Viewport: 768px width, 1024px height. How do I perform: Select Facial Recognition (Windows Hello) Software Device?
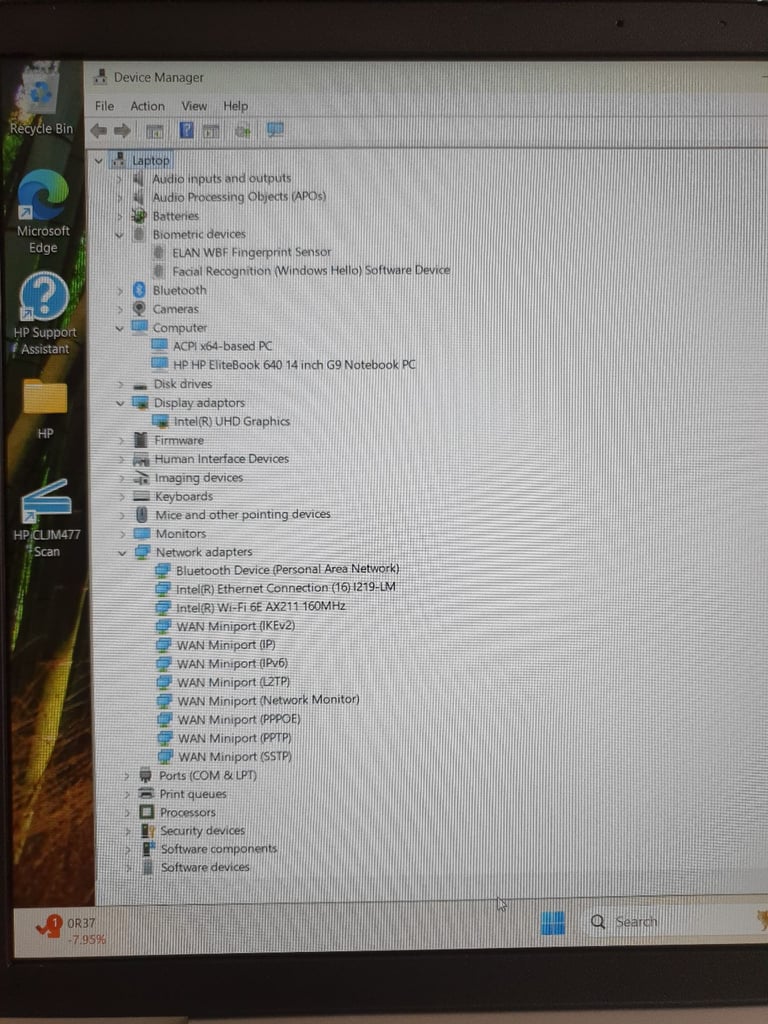click(311, 270)
